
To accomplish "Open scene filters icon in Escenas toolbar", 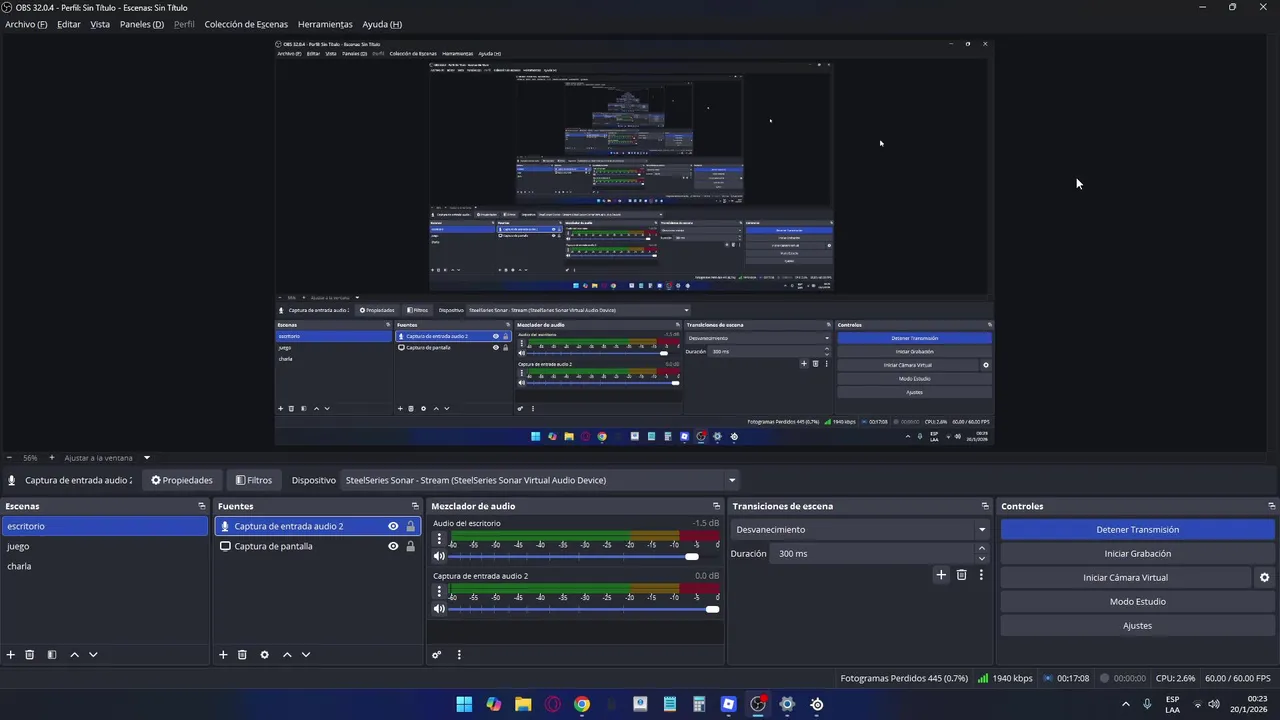I will point(52,655).
